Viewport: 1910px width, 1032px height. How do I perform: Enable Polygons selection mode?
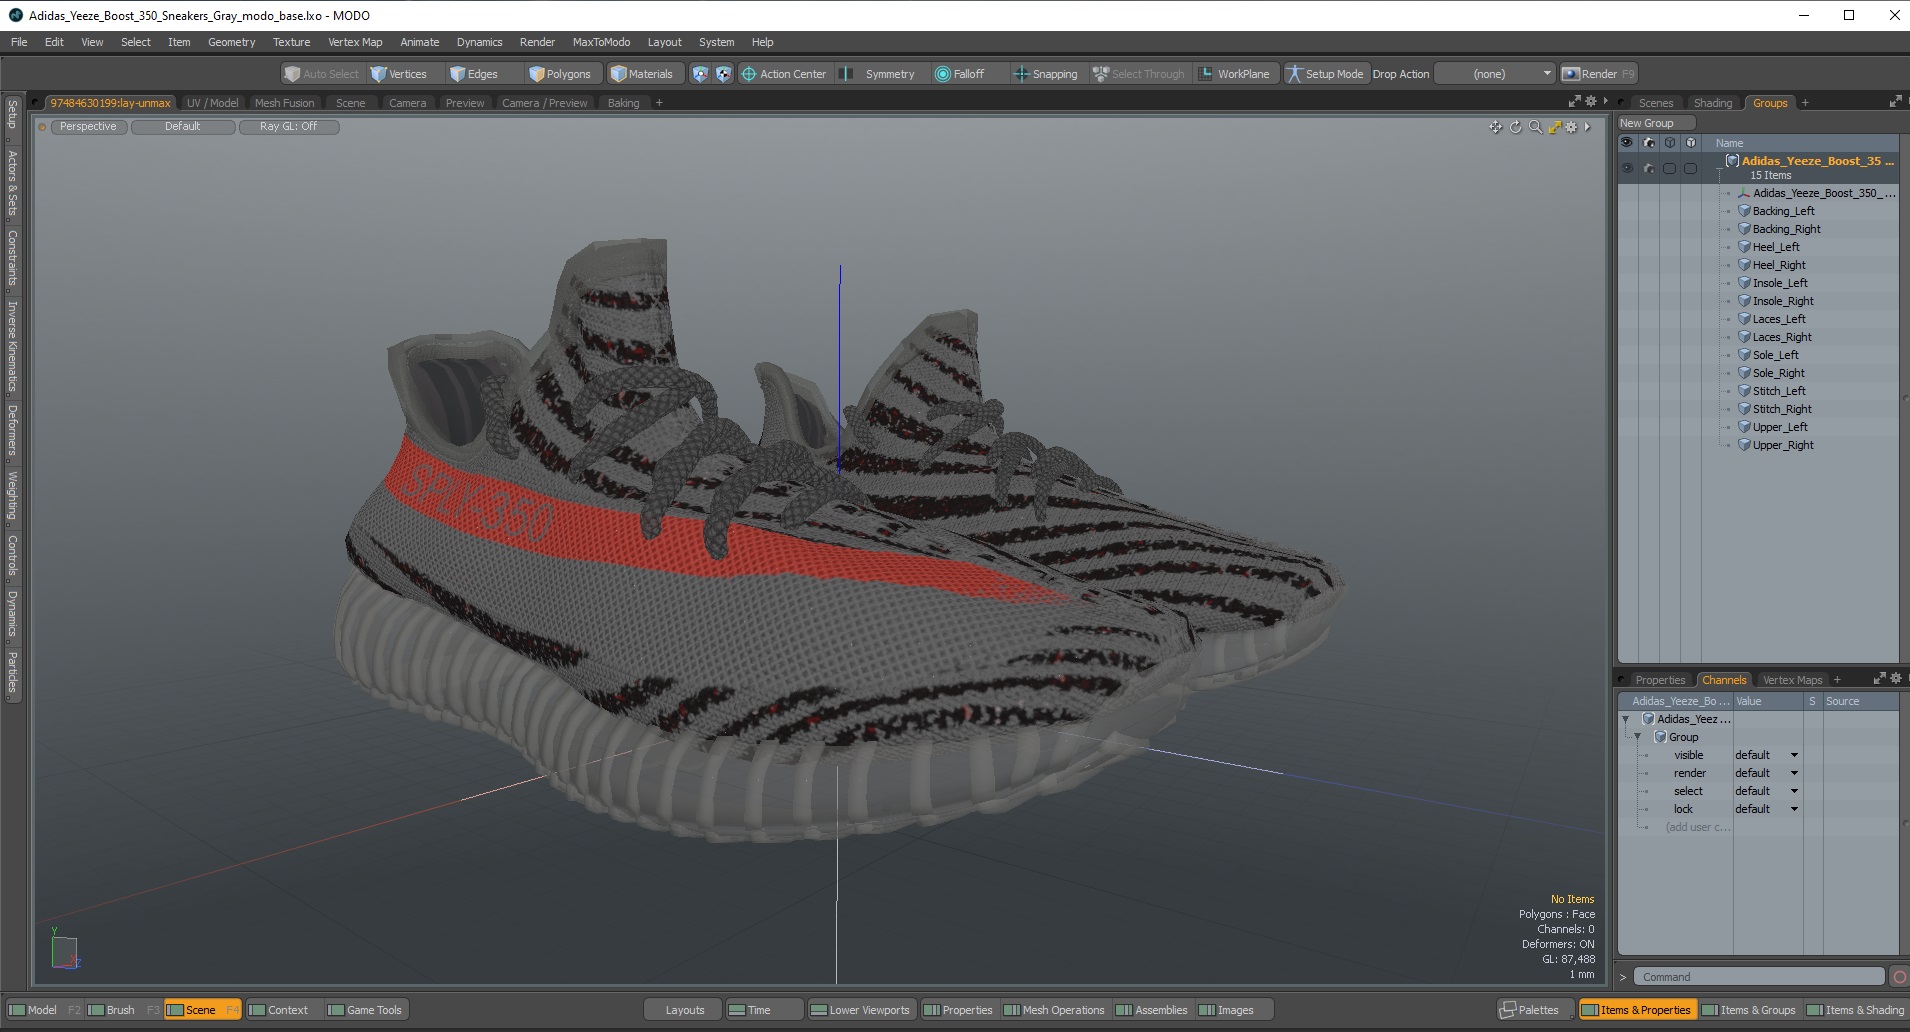click(560, 74)
